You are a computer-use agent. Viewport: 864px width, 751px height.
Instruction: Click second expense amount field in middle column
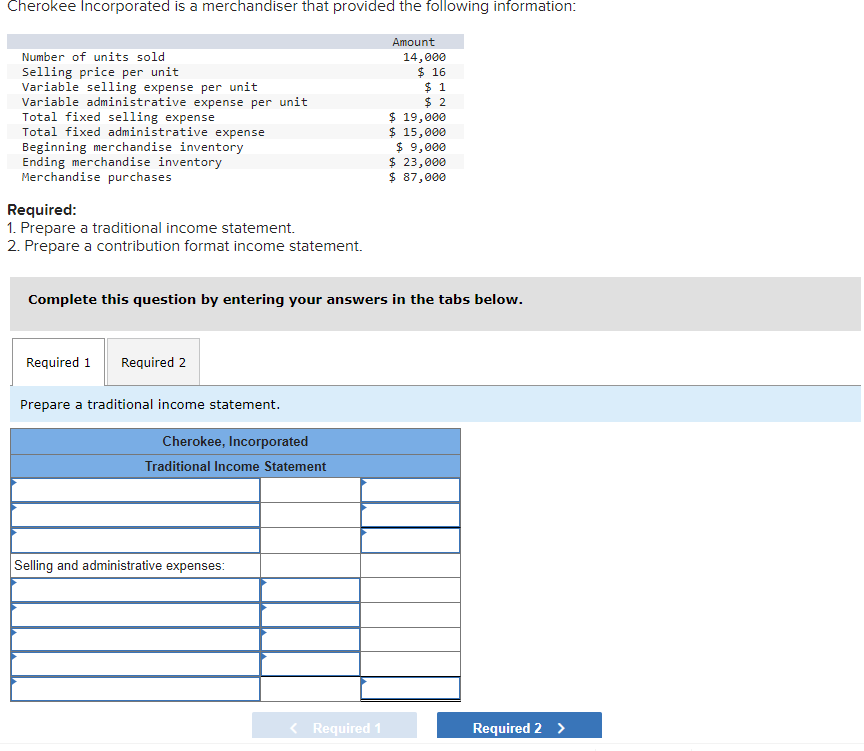click(310, 614)
